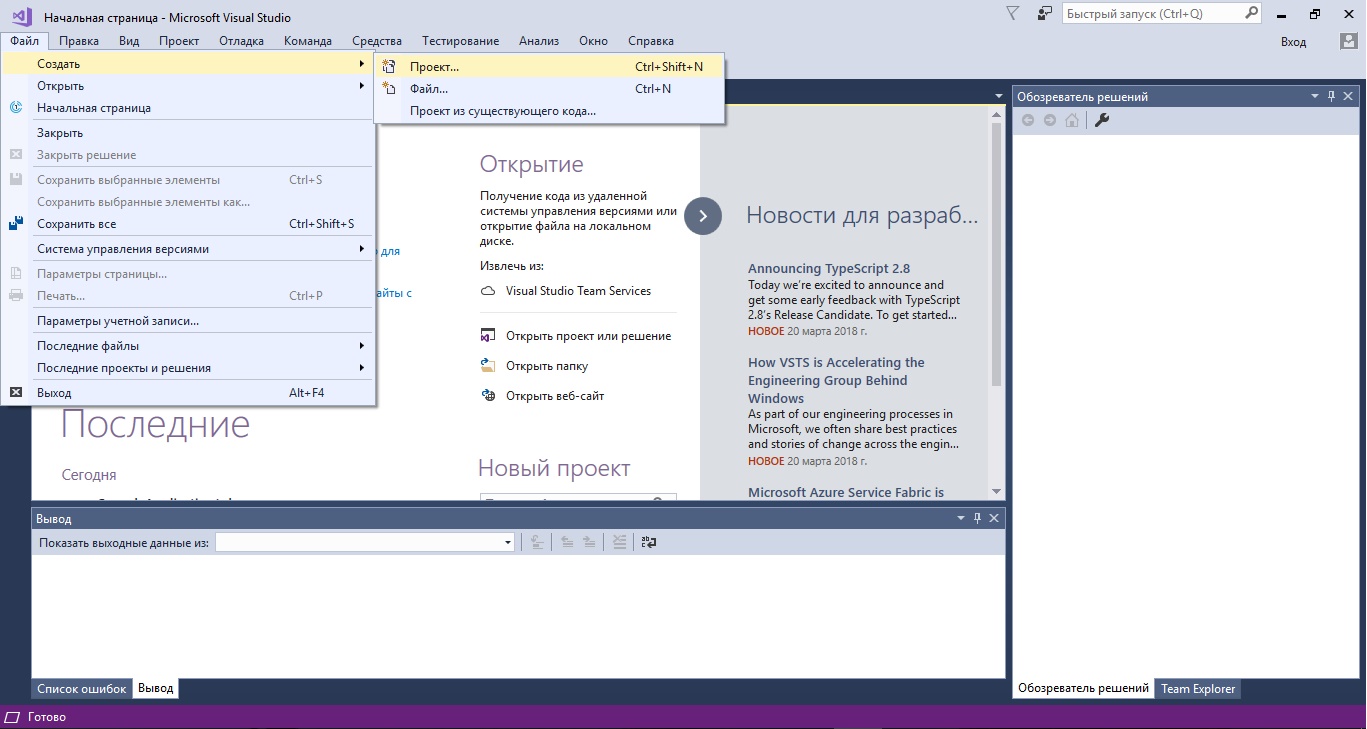Choose Проект из существующего кода...
The image size is (1367, 729).
(549, 111)
